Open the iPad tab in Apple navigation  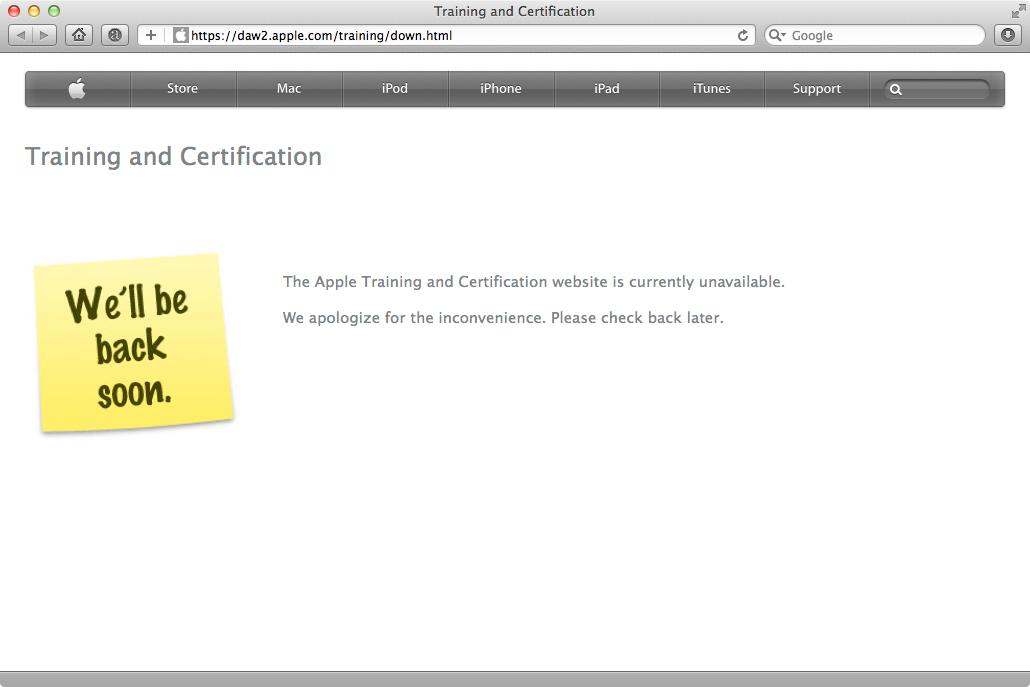(x=607, y=89)
